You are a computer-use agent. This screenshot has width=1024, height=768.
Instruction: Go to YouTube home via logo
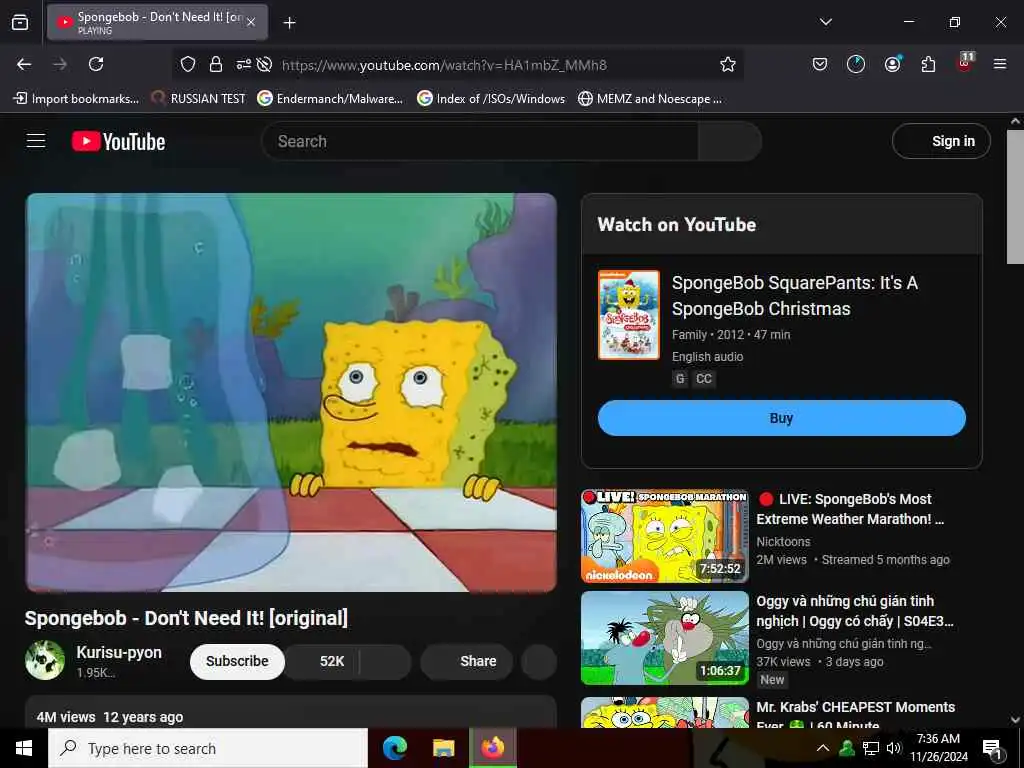pyautogui.click(x=118, y=141)
